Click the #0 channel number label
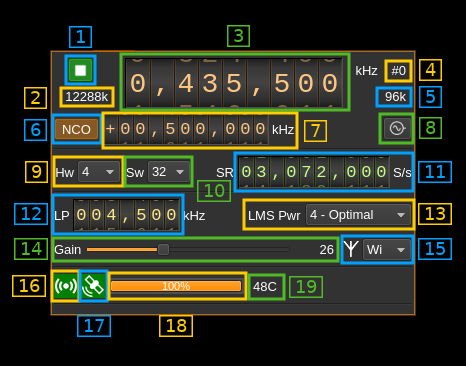Viewport: 466px width, 366px height. [x=398, y=71]
